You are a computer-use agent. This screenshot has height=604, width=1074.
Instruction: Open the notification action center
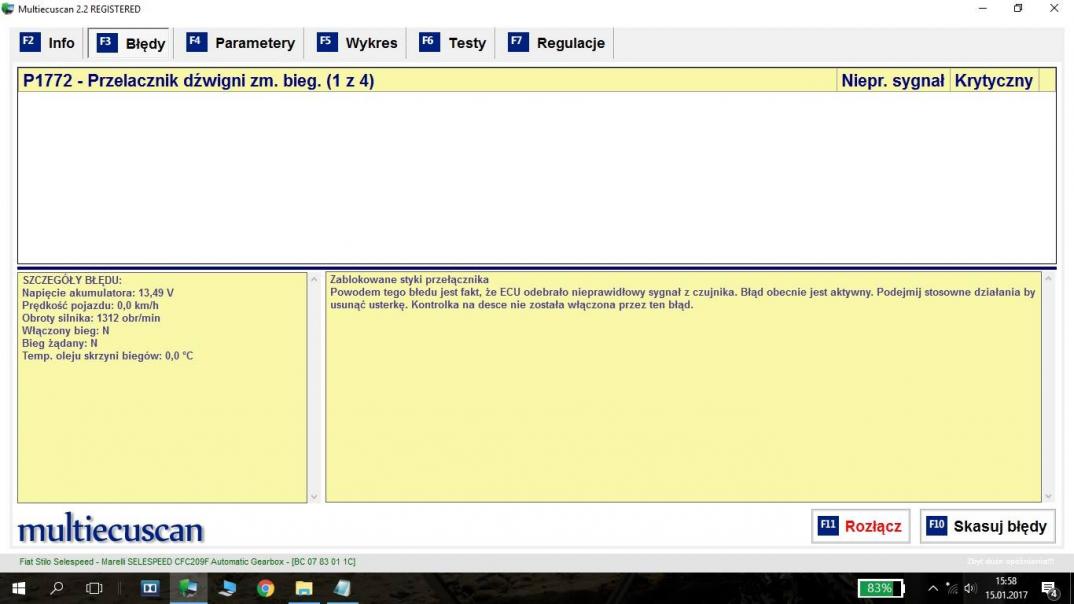(1049, 588)
